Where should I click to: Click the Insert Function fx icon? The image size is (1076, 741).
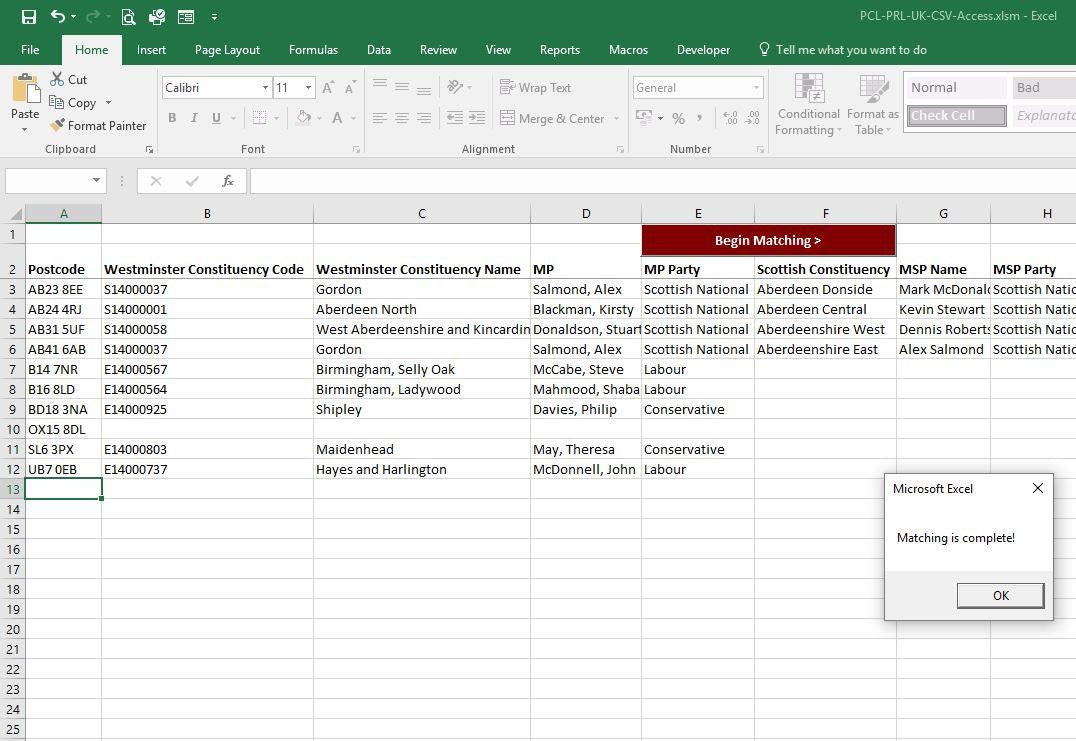click(228, 180)
